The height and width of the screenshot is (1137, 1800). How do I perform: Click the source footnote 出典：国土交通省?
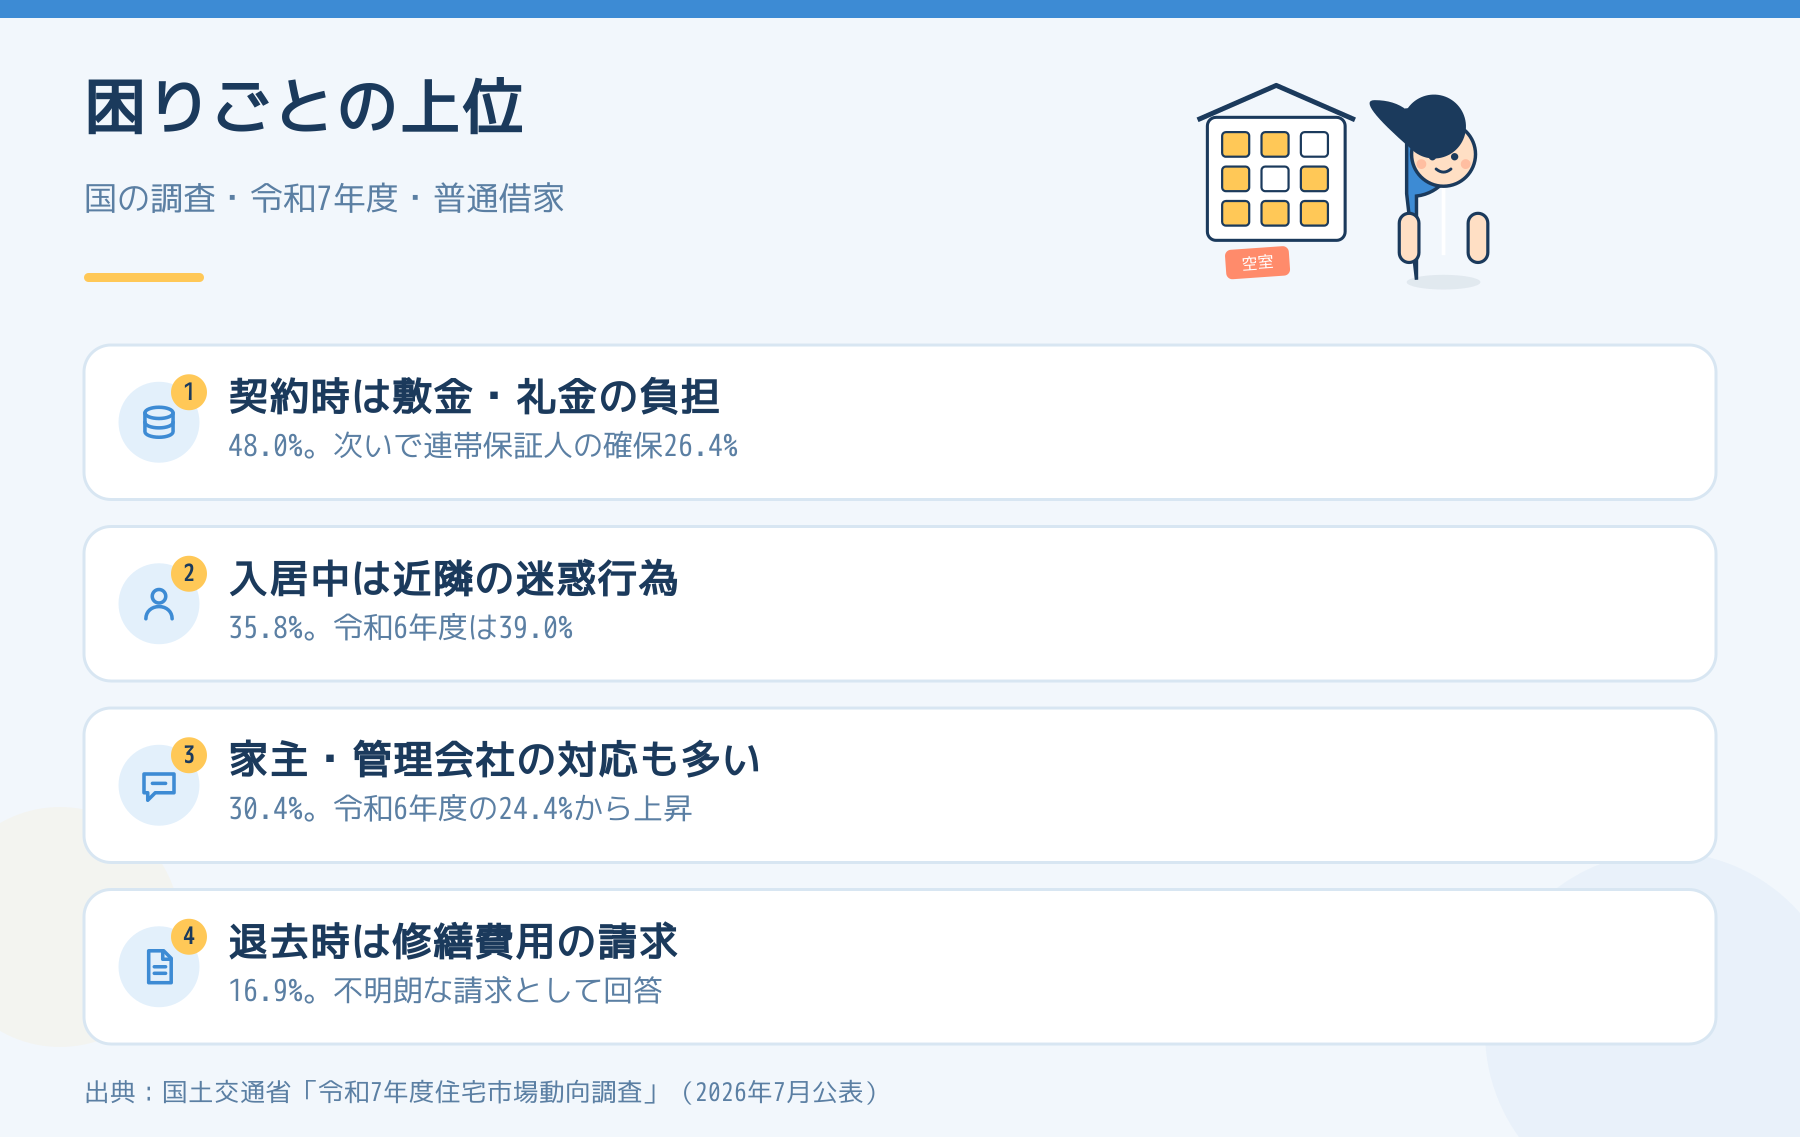point(482,1092)
